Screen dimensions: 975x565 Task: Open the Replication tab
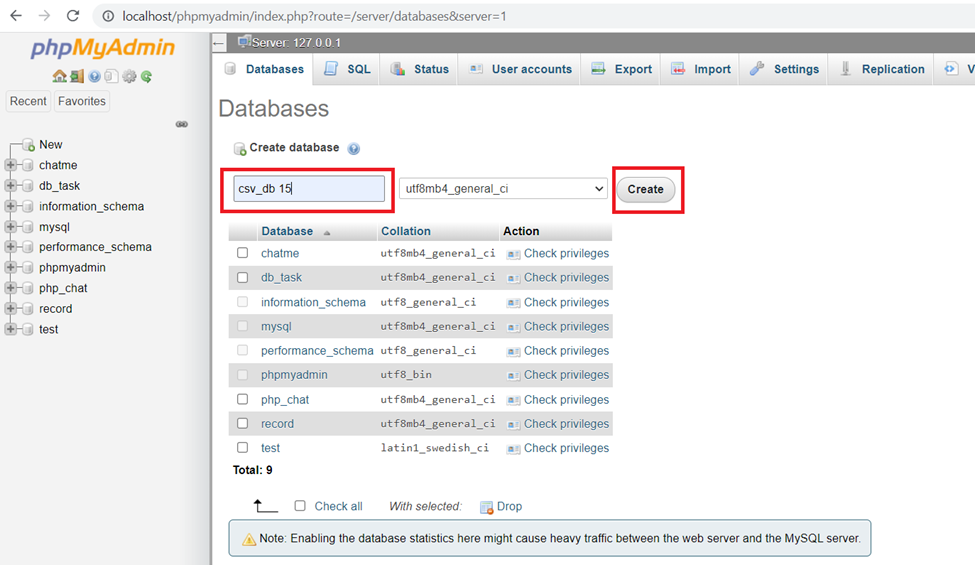[882, 69]
